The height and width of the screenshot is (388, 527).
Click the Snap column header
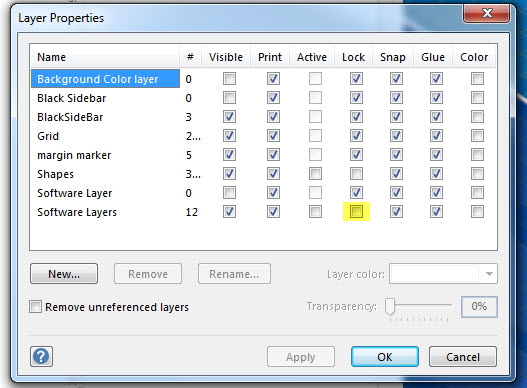click(393, 57)
